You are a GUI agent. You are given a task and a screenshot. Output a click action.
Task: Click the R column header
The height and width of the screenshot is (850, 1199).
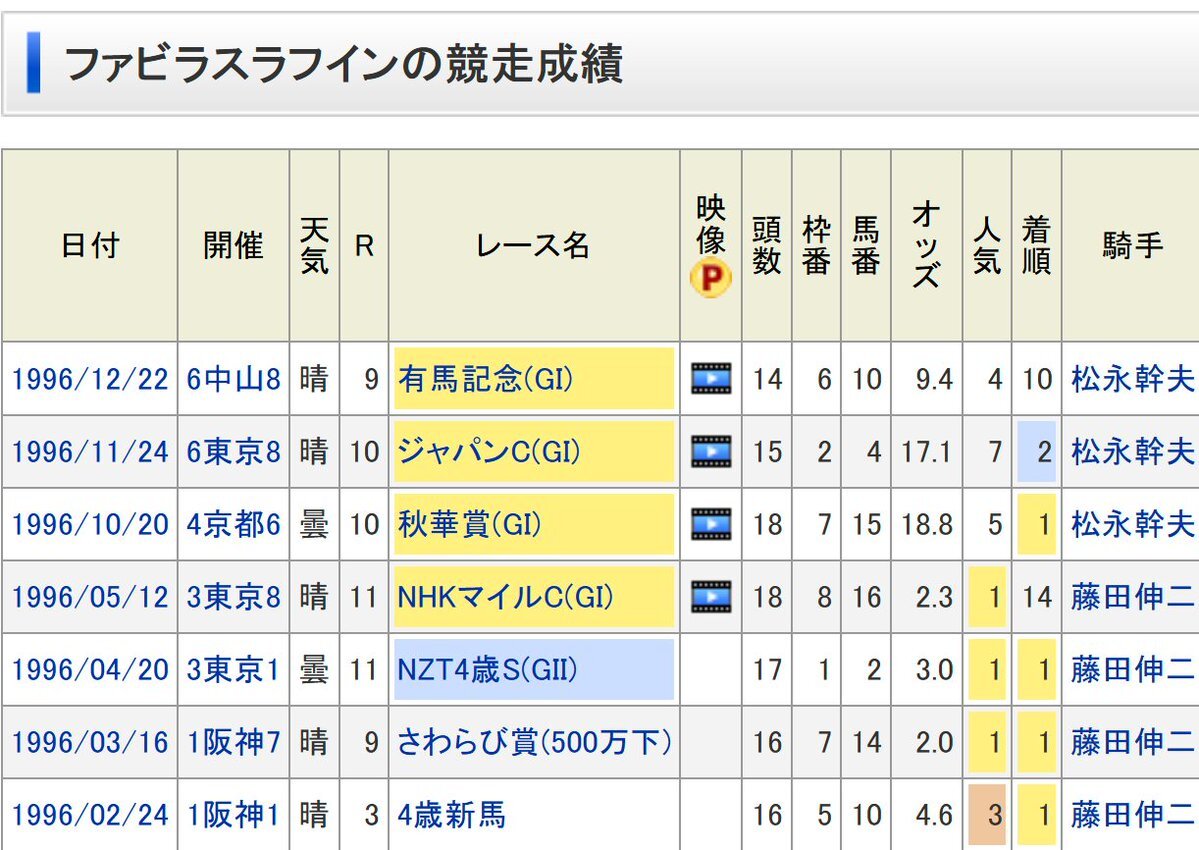click(x=364, y=246)
